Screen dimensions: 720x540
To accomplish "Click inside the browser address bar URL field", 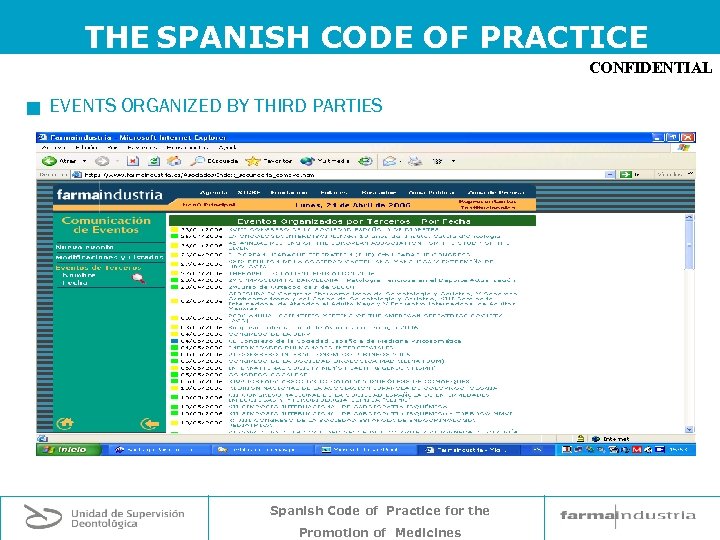I will [x=342, y=174].
